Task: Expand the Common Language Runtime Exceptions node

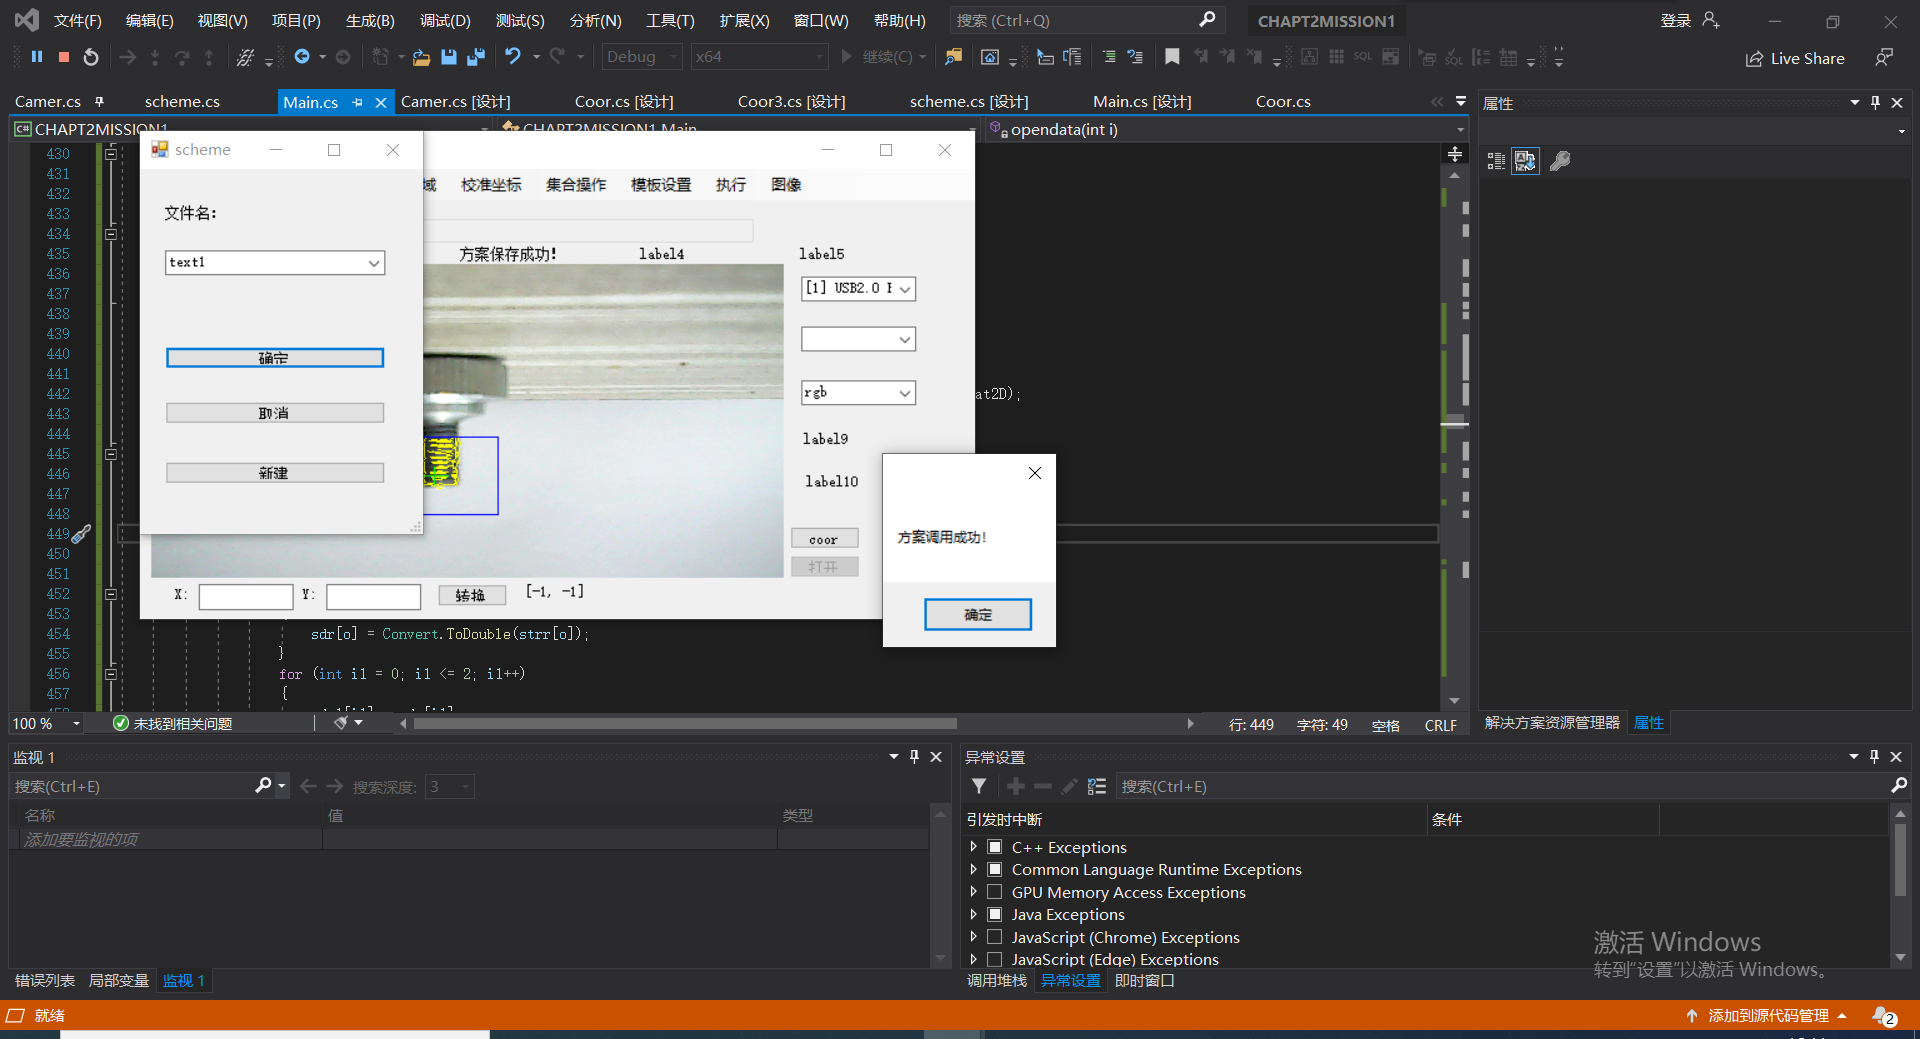Action: [x=973, y=869]
